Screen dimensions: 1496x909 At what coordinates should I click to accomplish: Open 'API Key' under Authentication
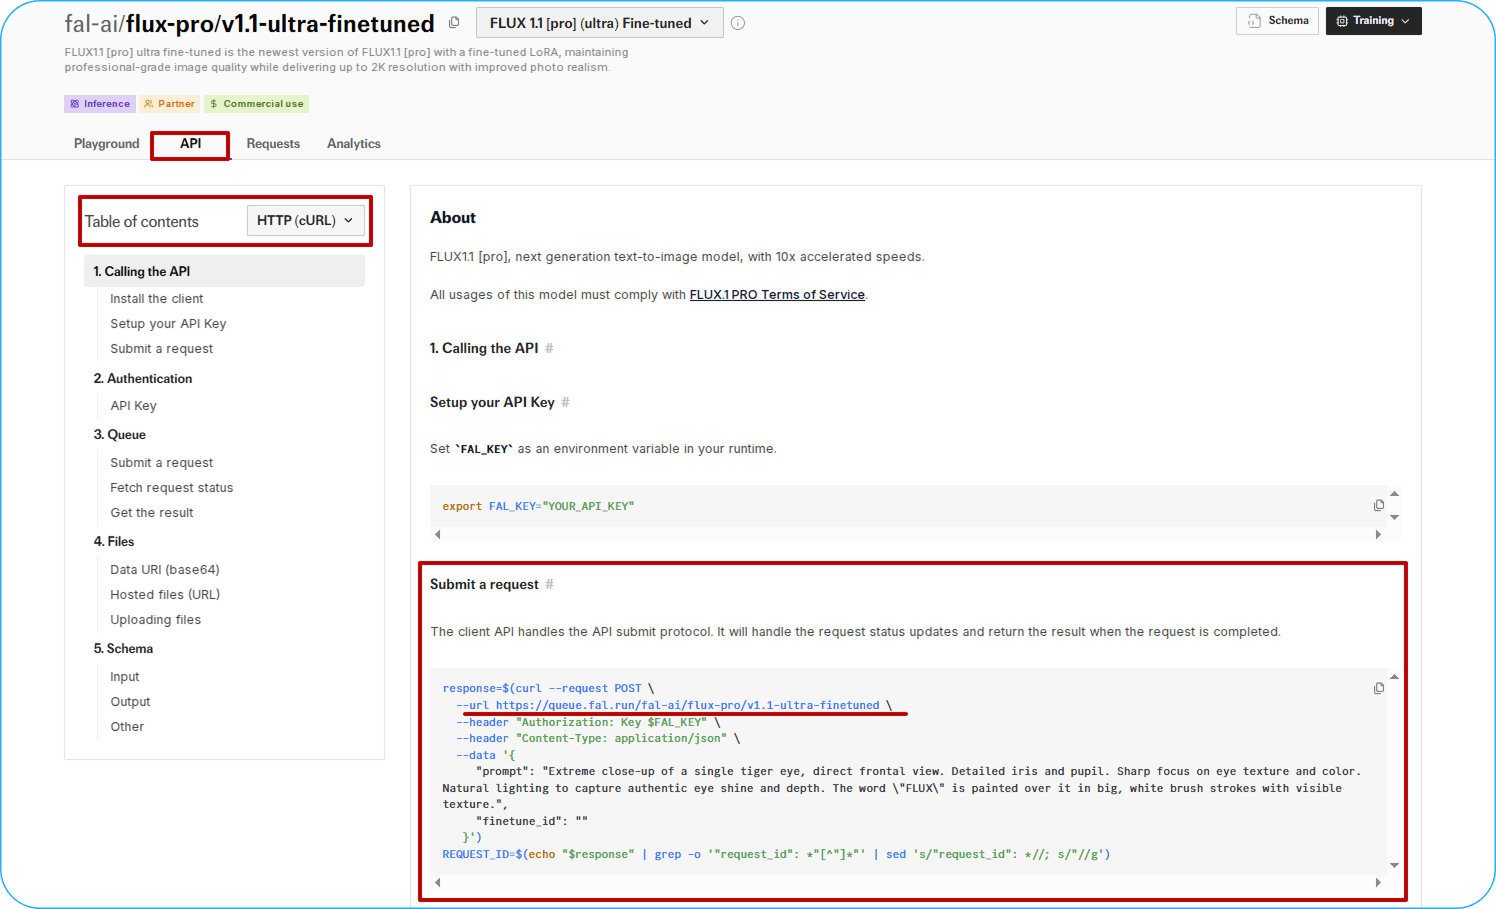[133, 406]
